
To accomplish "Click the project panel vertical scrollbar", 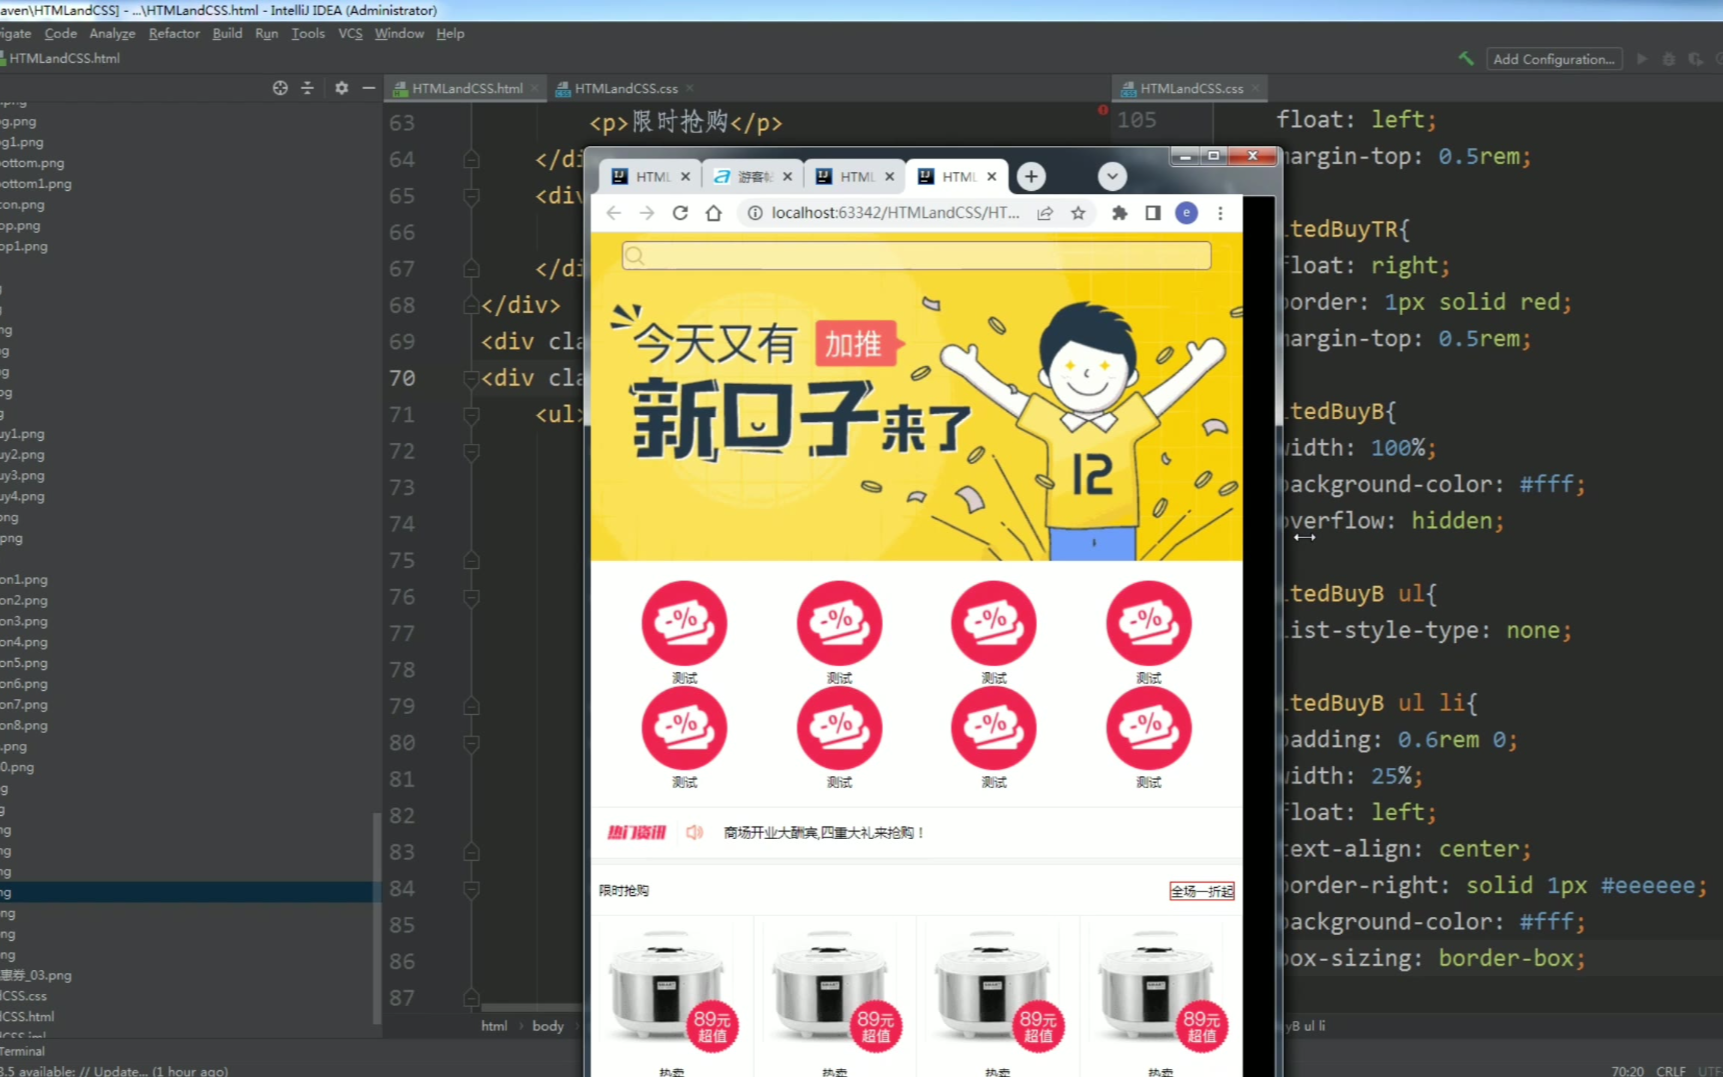I will point(376,915).
